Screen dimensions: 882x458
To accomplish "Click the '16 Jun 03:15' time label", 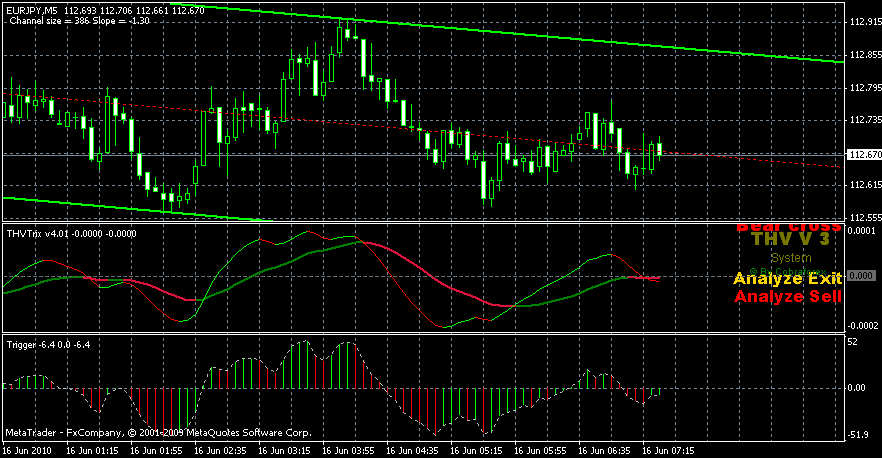I will pyautogui.click(x=285, y=451).
